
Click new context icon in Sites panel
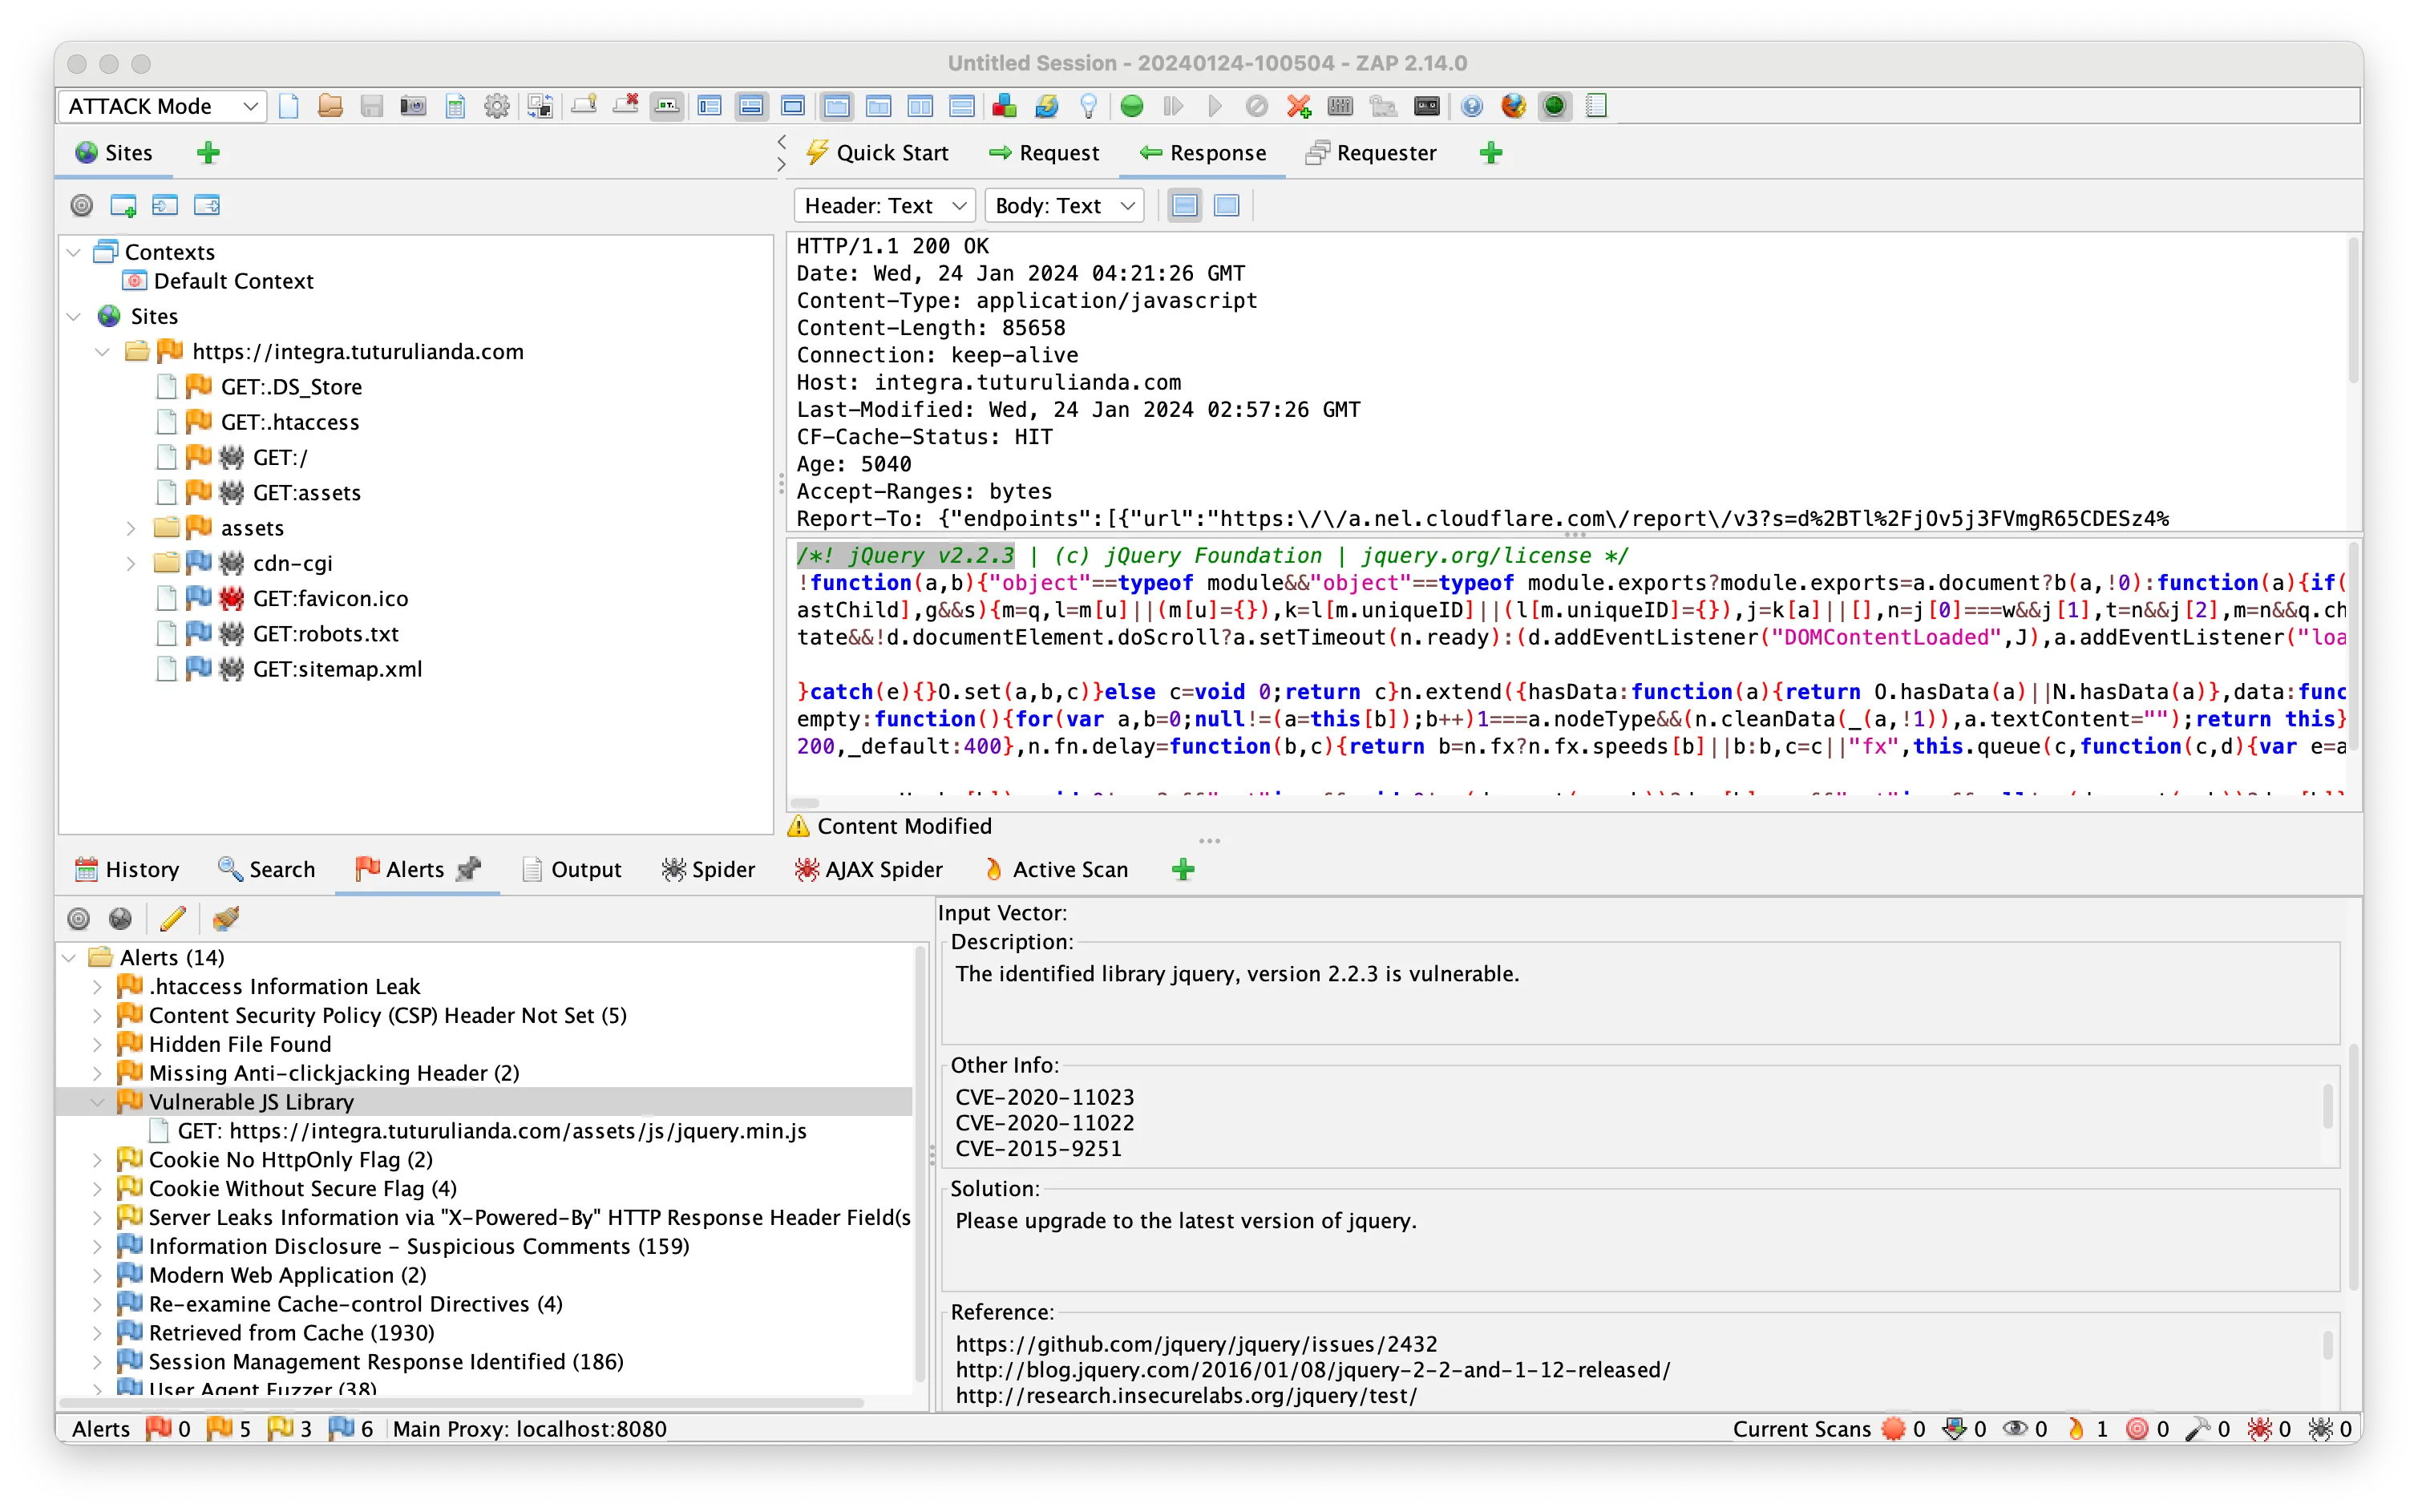(123, 206)
